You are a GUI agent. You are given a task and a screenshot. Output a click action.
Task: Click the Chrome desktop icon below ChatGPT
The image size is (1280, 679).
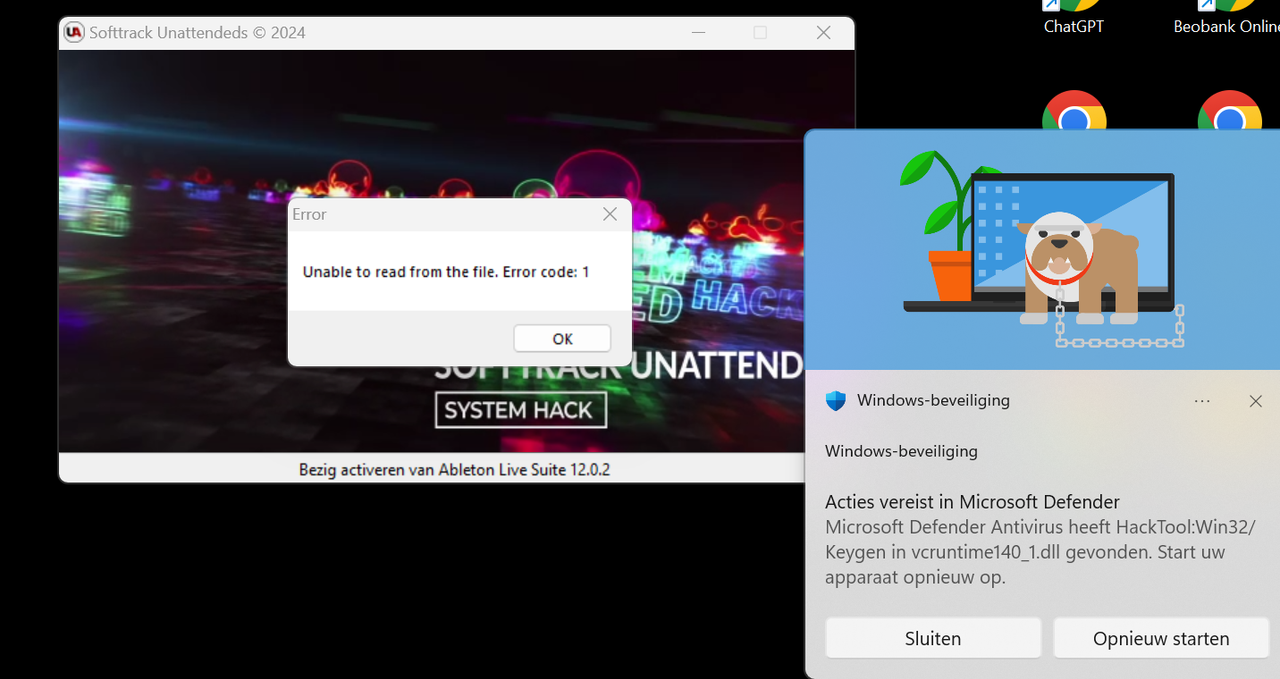tap(1074, 112)
